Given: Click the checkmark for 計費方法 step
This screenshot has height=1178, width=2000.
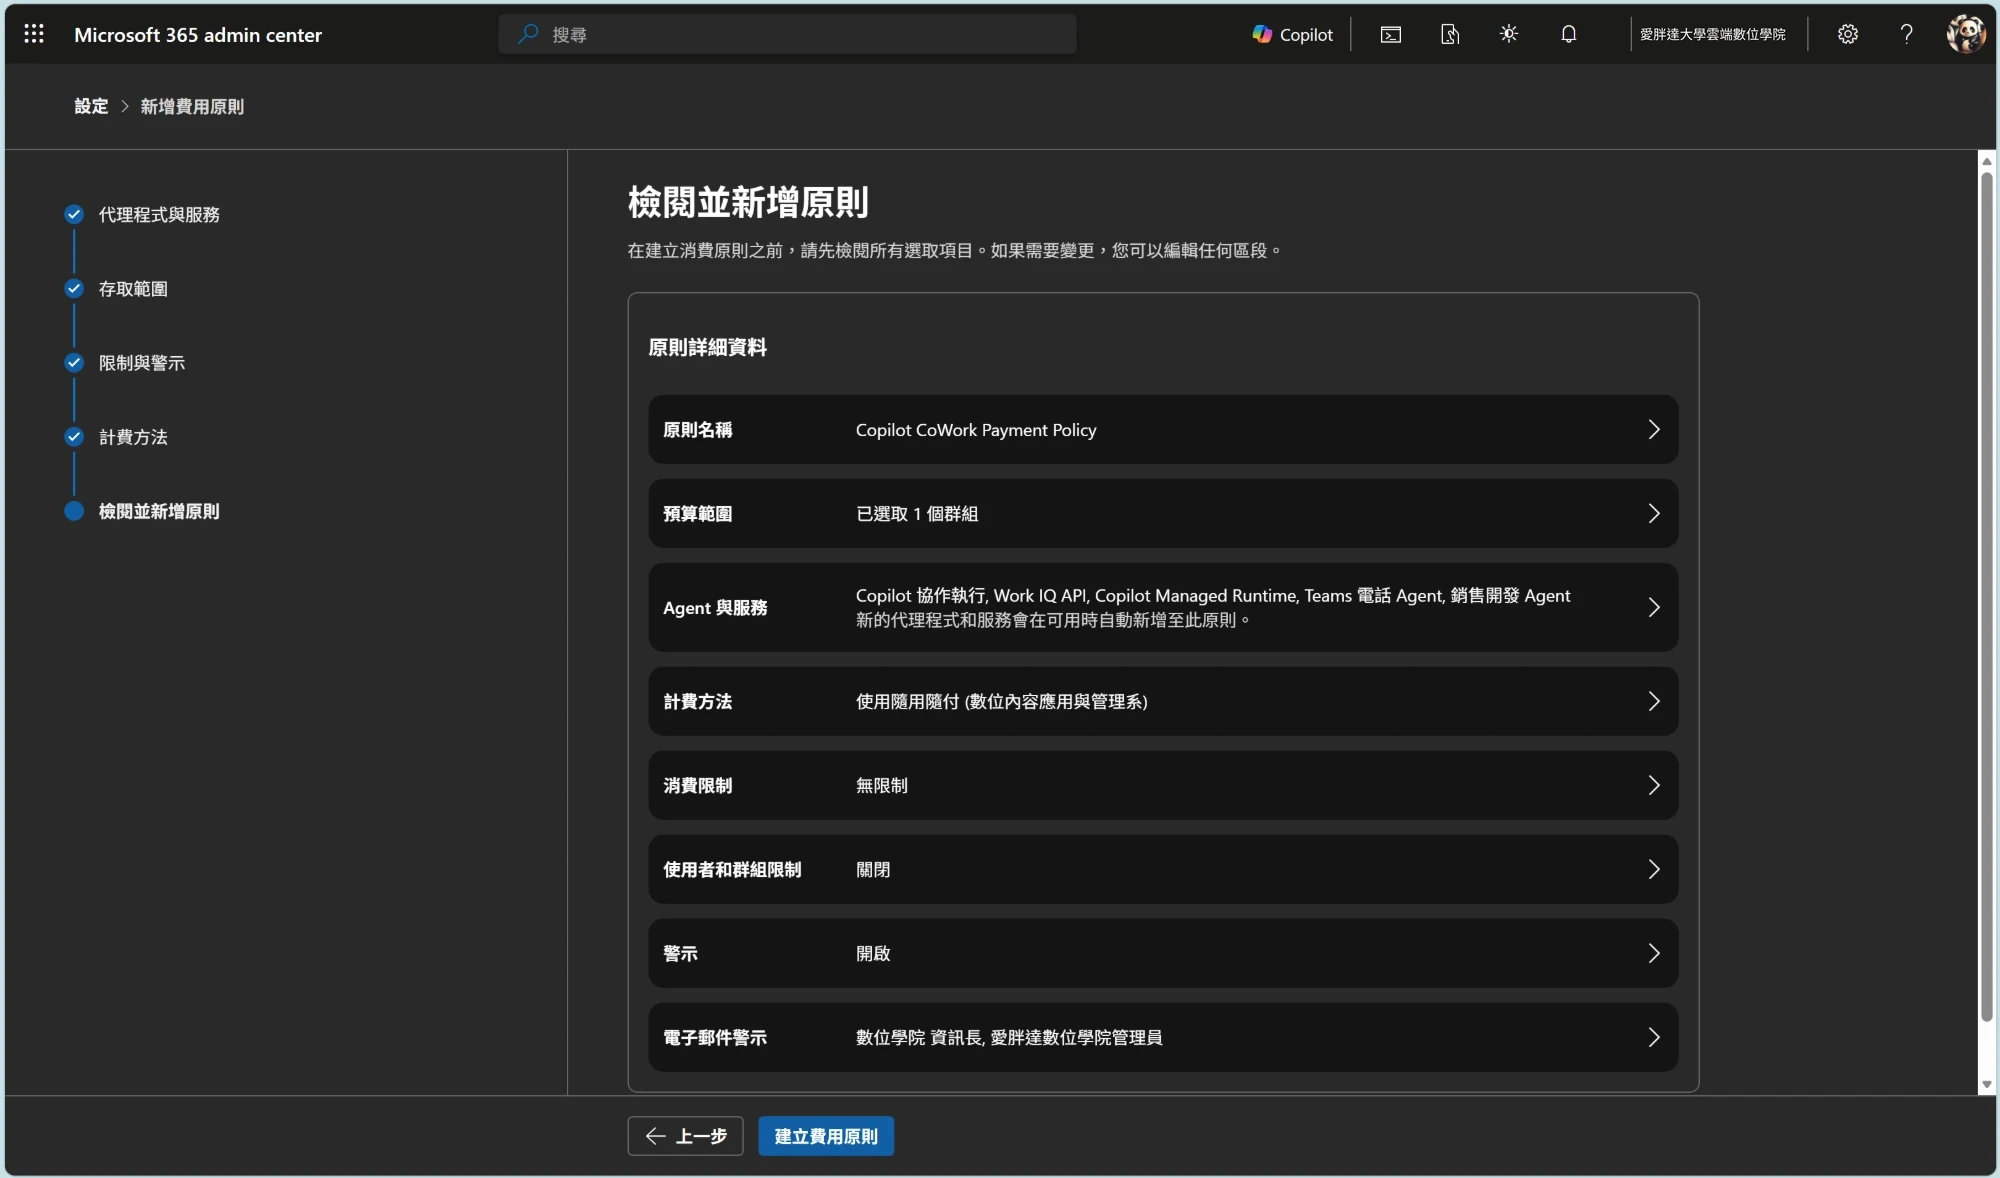Looking at the screenshot, I should tap(74, 436).
